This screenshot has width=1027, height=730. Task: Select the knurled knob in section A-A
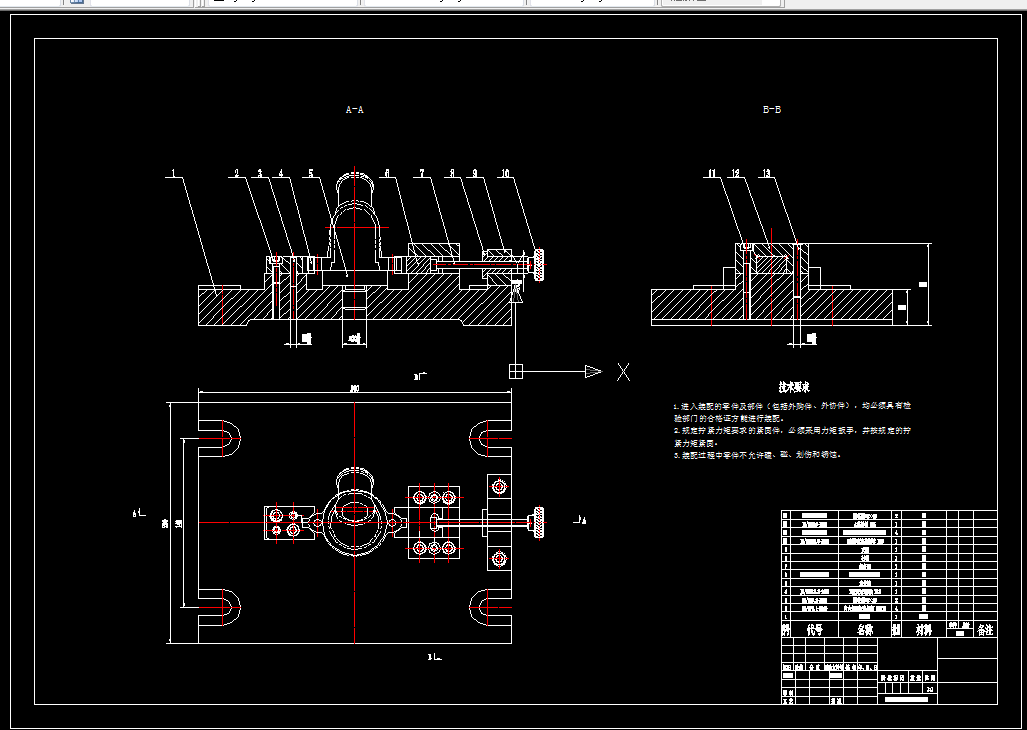click(539, 265)
